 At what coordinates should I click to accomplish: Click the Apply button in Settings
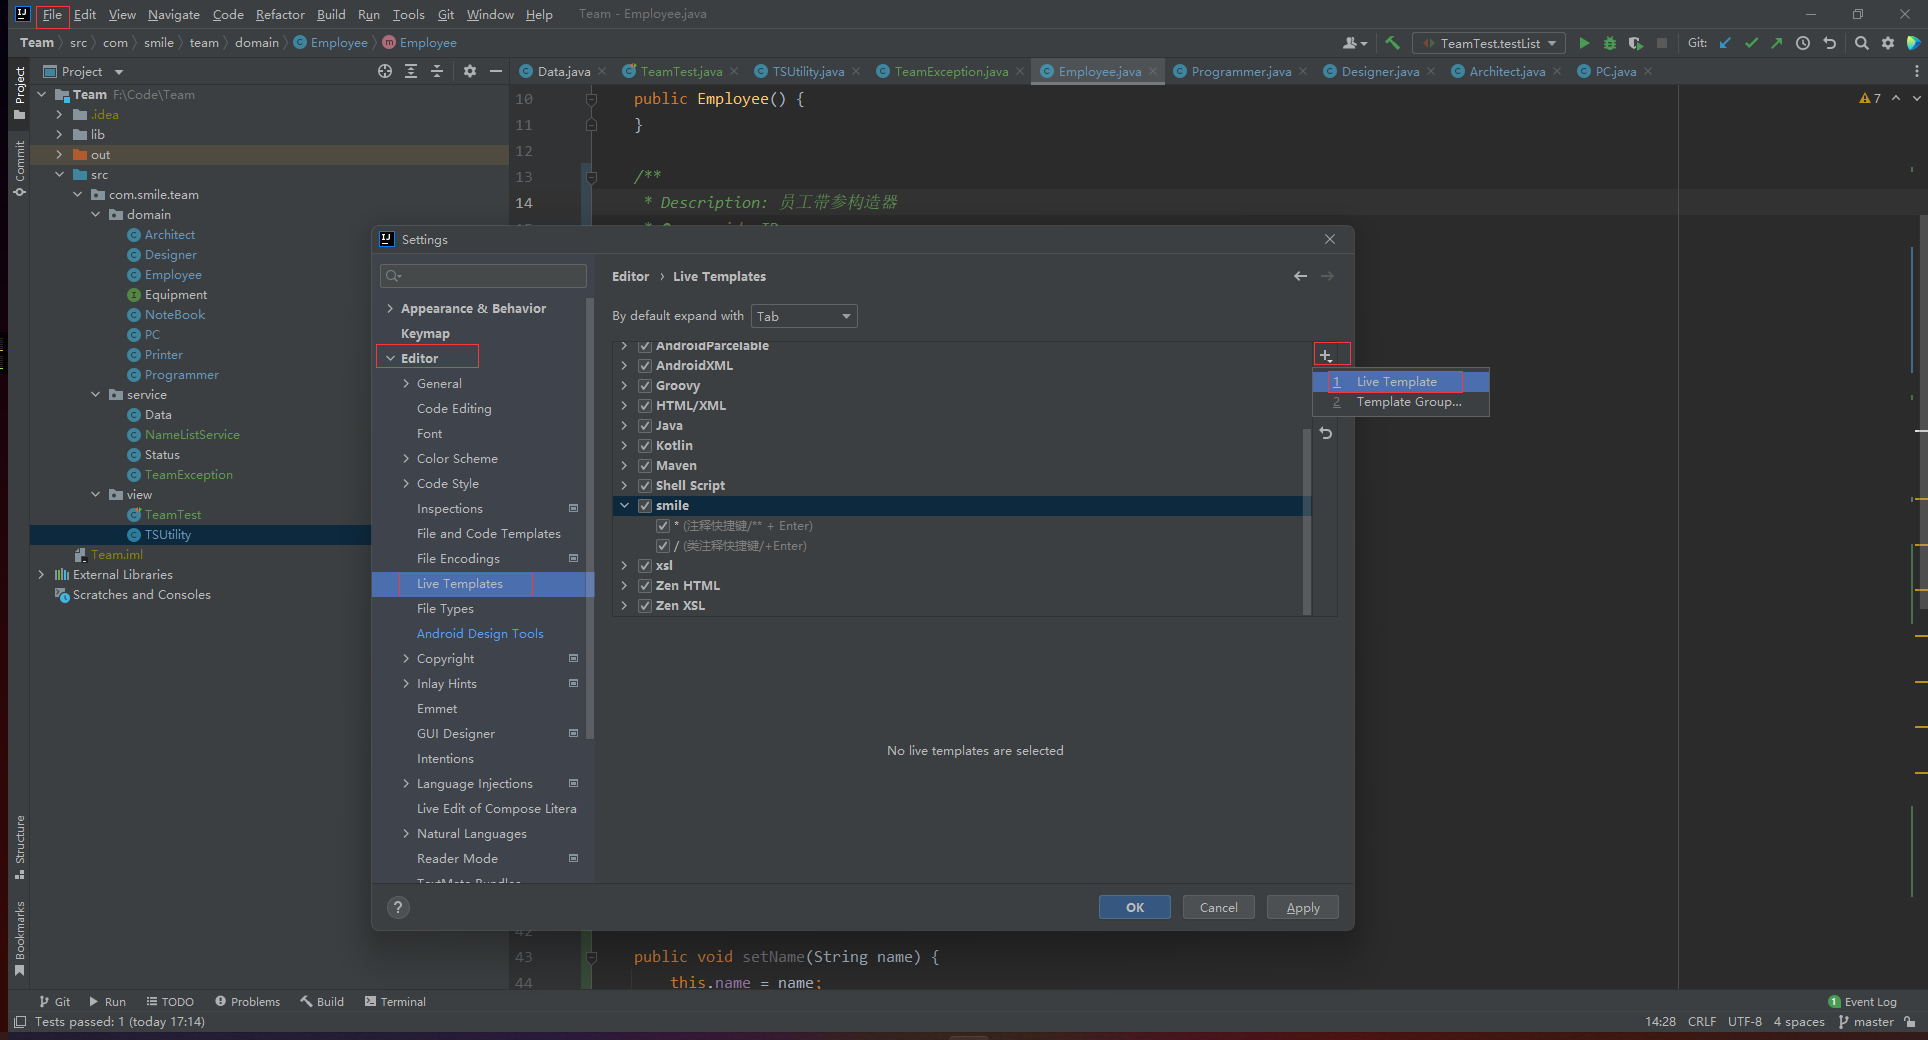tap(1303, 907)
